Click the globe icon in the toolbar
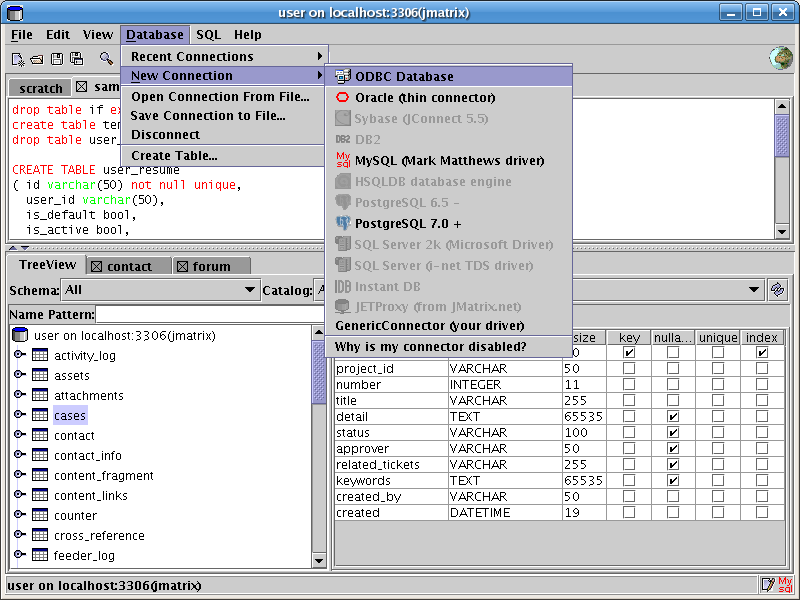Image resolution: width=800 pixels, height=600 pixels. click(x=781, y=58)
